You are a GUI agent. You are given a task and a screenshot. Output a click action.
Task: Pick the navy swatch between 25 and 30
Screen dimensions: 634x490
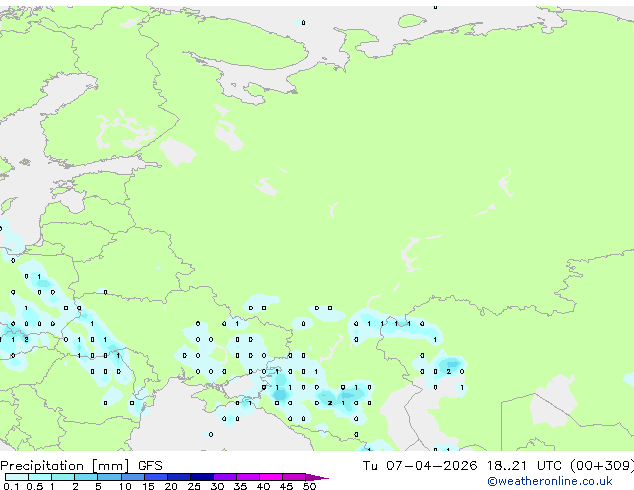click(x=202, y=477)
